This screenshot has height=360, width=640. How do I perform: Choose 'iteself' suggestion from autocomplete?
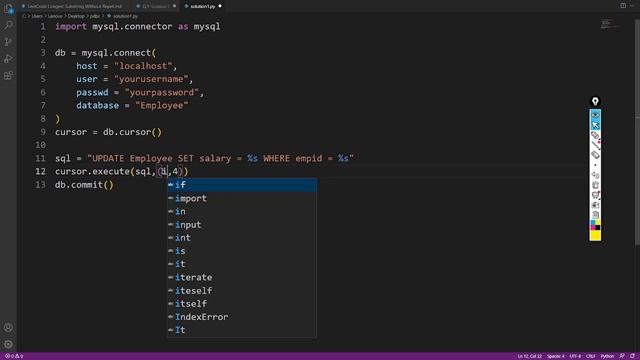(242, 291)
